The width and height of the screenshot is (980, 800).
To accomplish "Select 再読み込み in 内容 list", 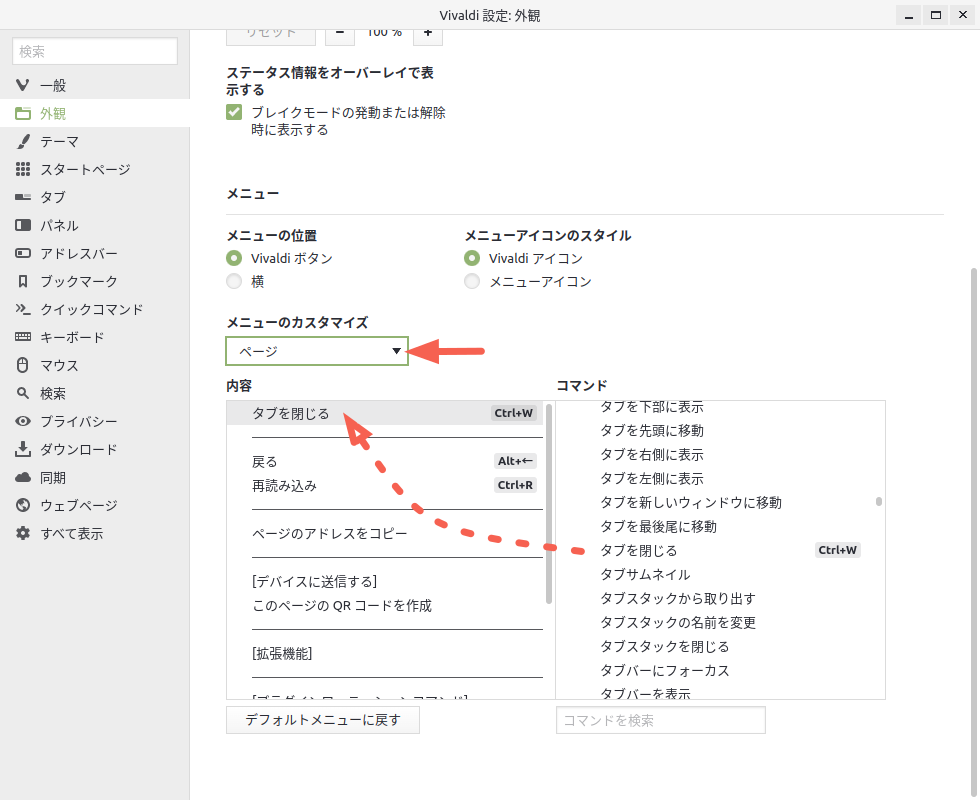I will click(384, 486).
